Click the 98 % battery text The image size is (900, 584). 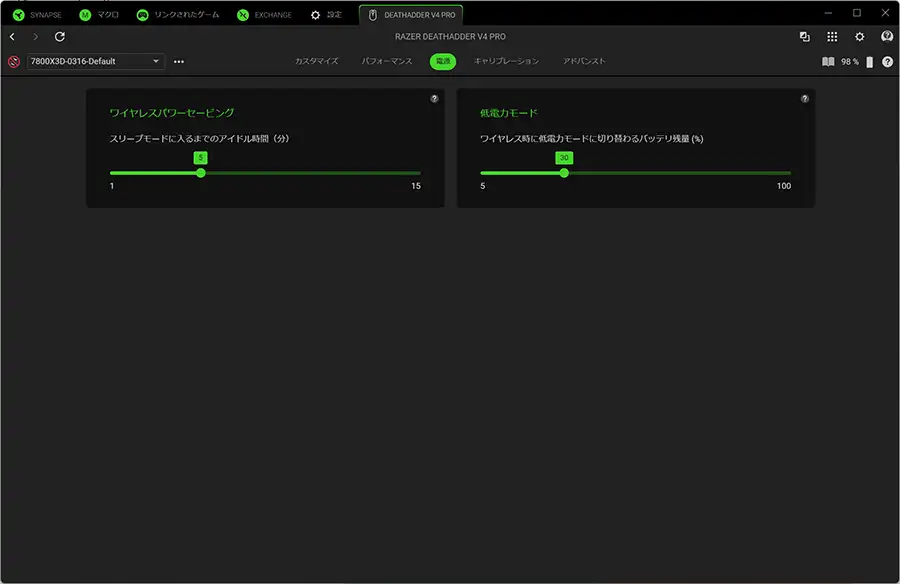click(850, 61)
